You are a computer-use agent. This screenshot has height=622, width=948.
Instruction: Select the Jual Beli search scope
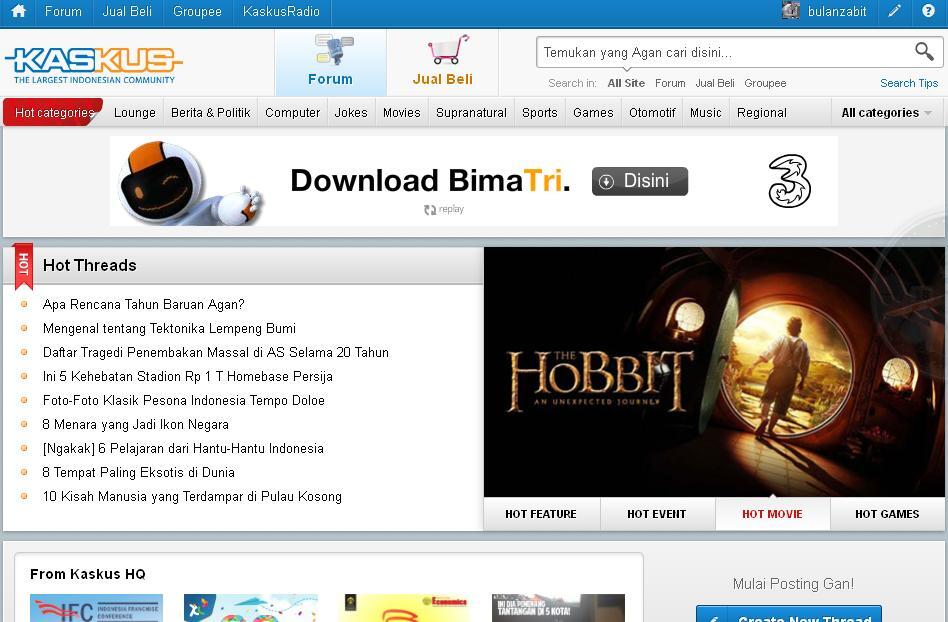pyautogui.click(x=715, y=83)
